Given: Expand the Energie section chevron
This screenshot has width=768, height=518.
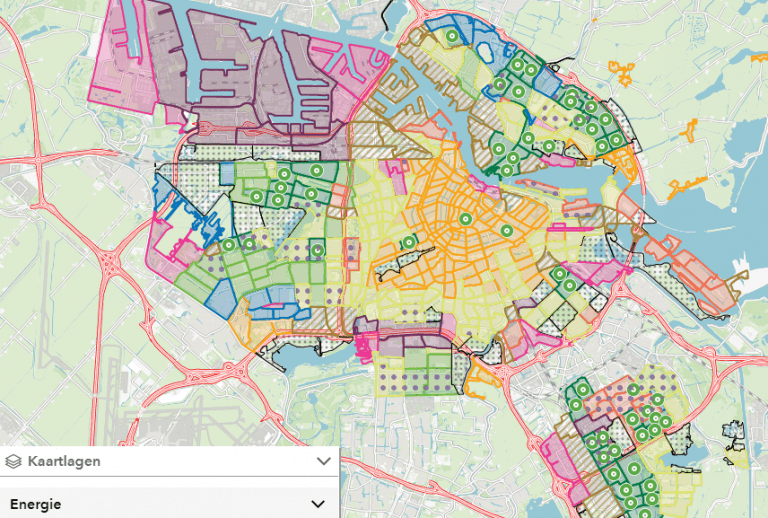Looking at the screenshot, I should pos(318,504).
